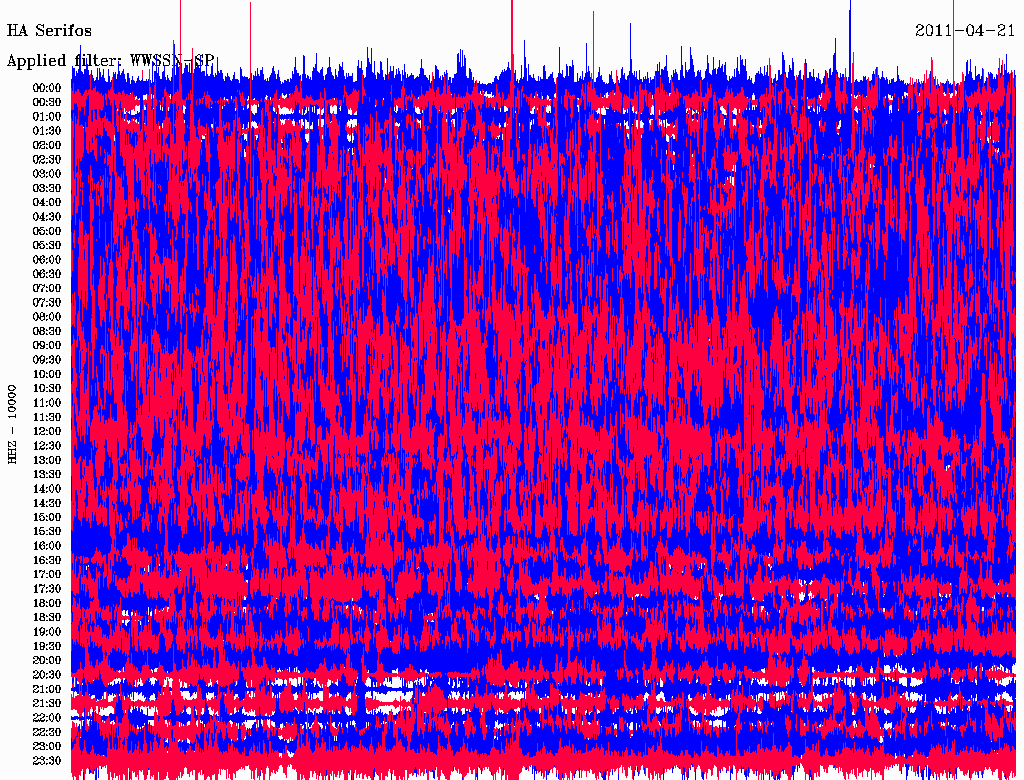Select the 17:30 time label
The width and height of the screenshot is (1024, 780).
pos(47,589)
